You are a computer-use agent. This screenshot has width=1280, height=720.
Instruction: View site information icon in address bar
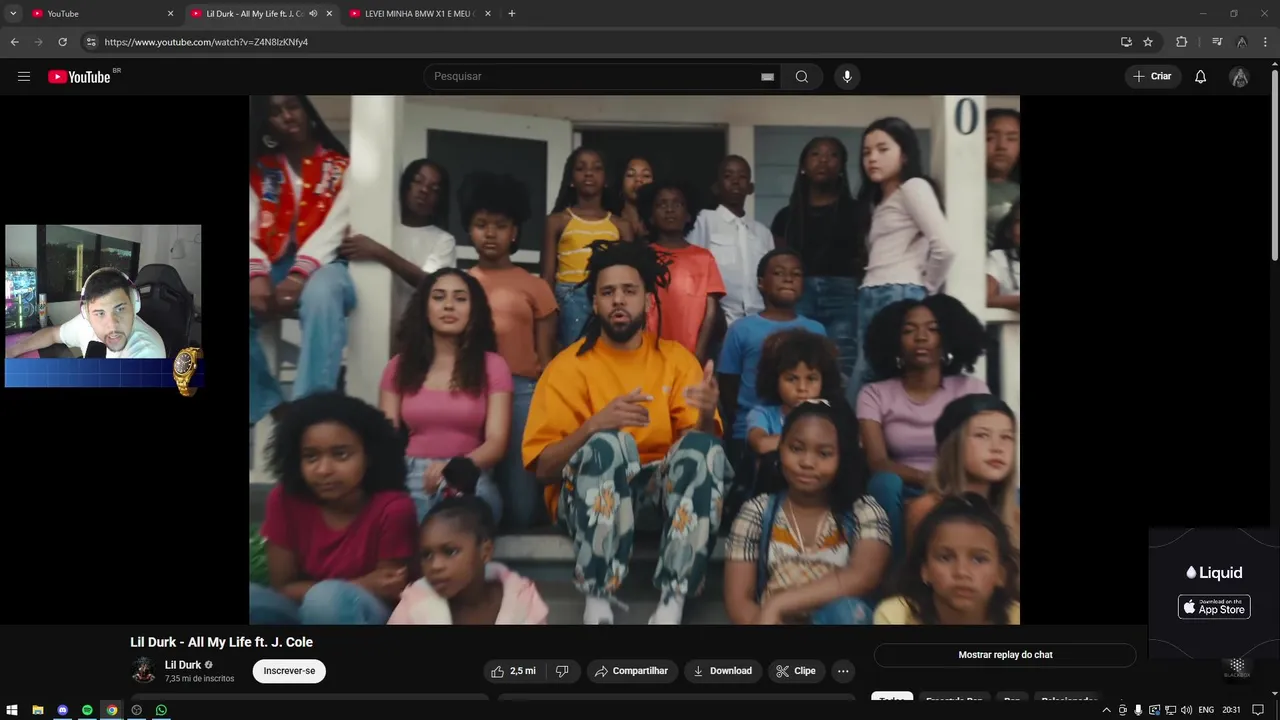tap(91, 42)
